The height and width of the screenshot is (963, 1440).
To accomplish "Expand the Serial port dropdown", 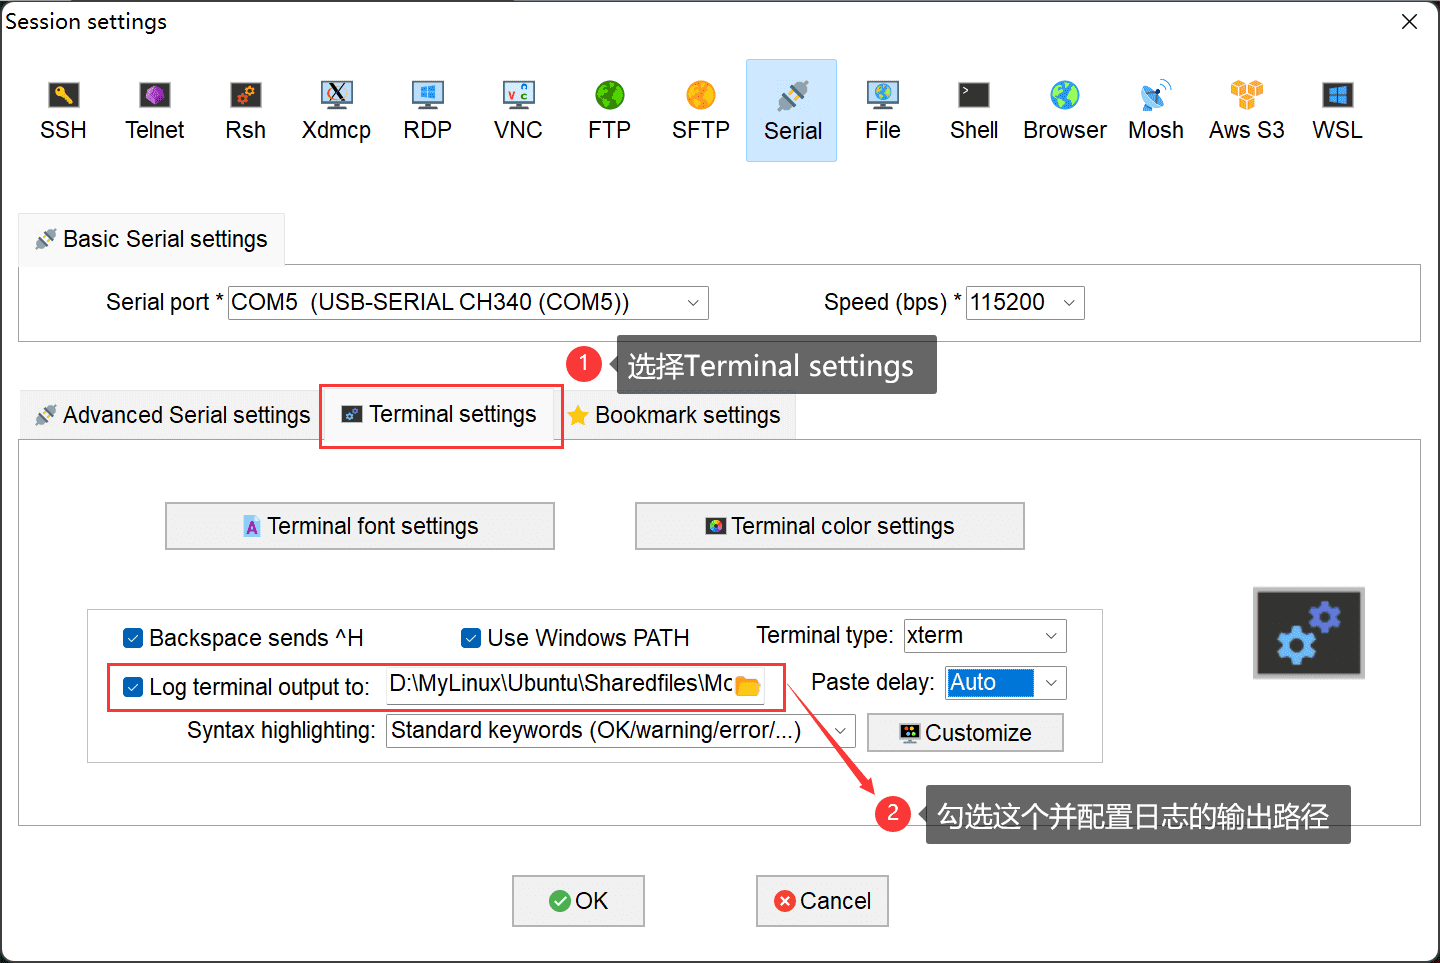I will 692,303.
